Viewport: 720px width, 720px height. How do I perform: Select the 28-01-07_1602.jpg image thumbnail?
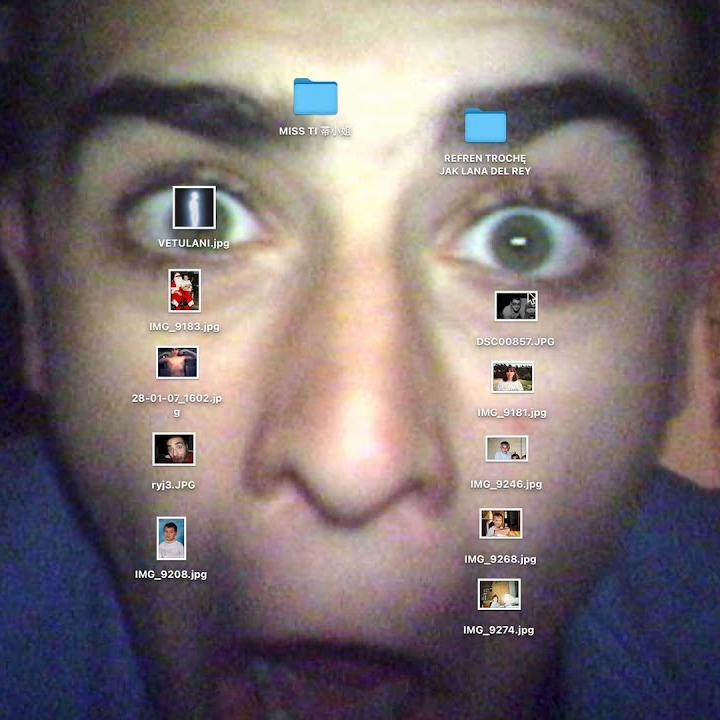(x=177, y=362)
